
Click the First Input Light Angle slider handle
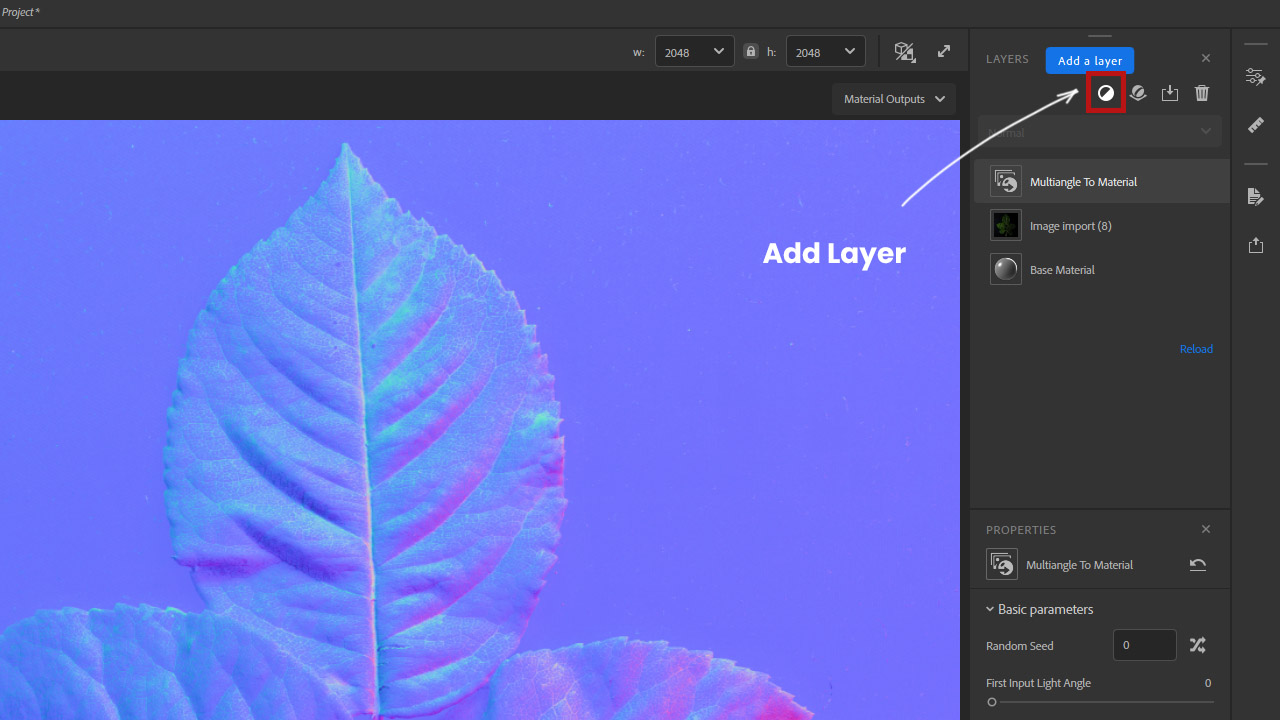[992, 702]
